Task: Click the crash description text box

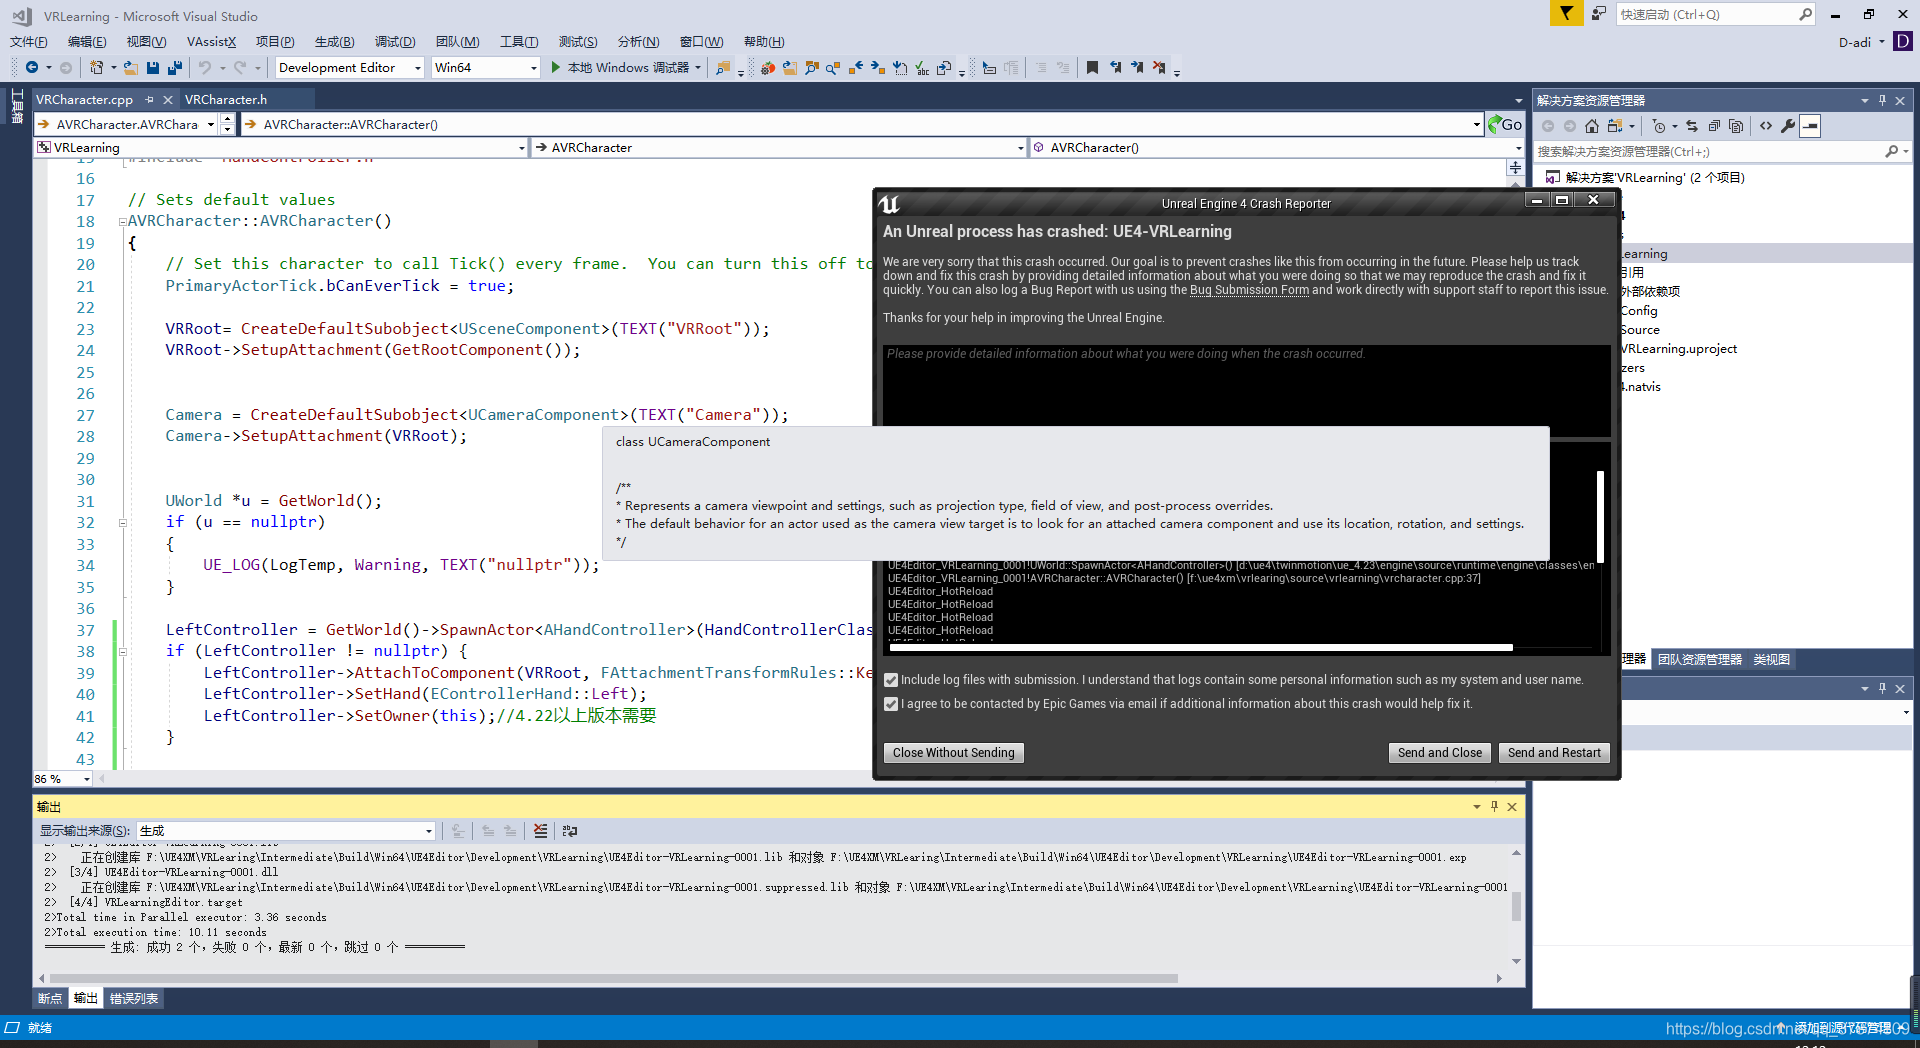Action: coord(1245,390)
